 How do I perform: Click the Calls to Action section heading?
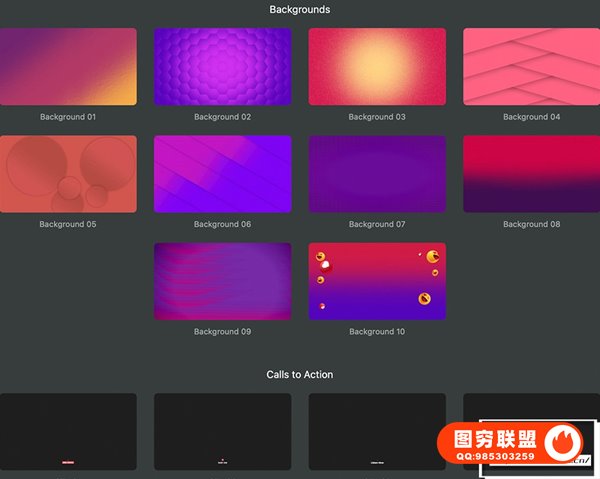[x=300, y=374]
